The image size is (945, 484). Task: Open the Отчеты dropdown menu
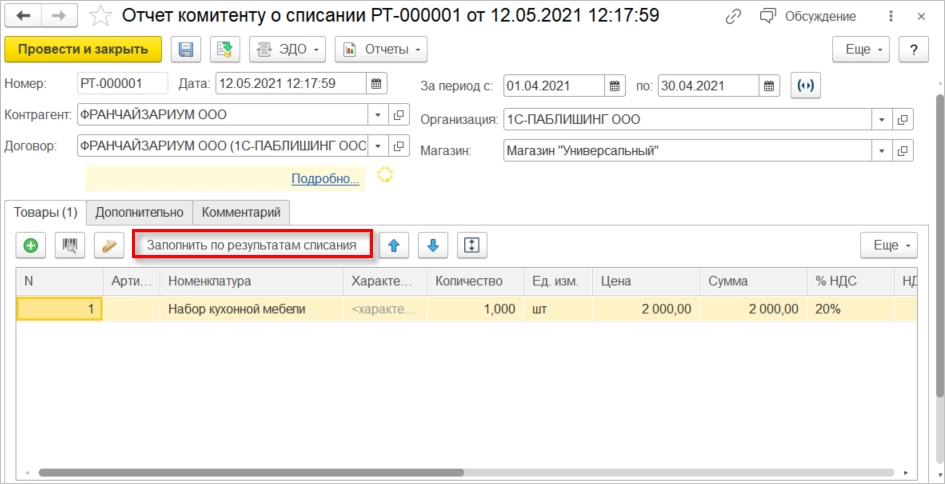coord(381,49)
